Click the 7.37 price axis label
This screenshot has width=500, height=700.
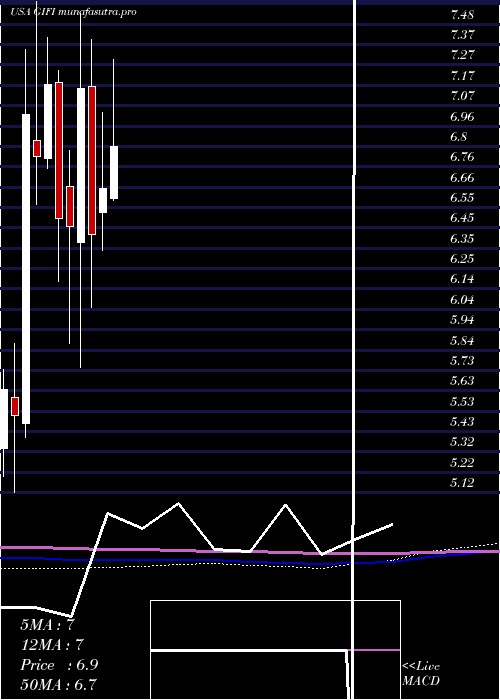(462, 35)
